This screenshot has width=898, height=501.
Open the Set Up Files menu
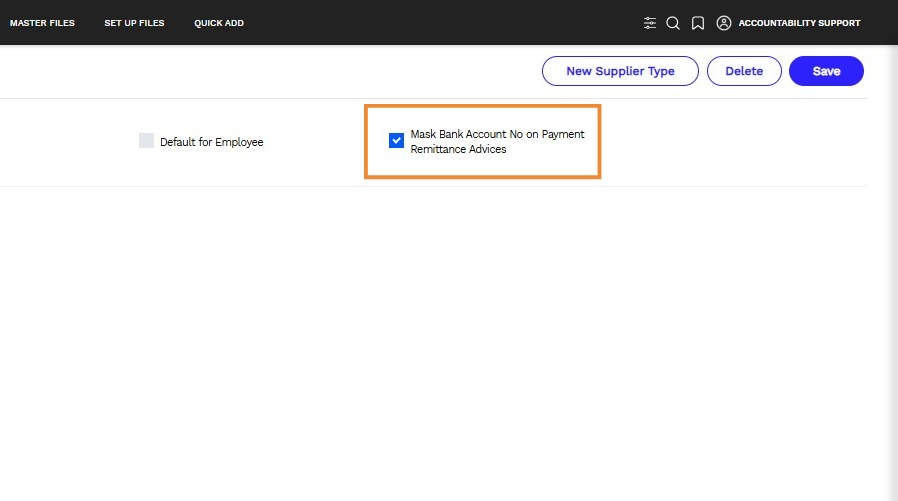tap(134, 23)
